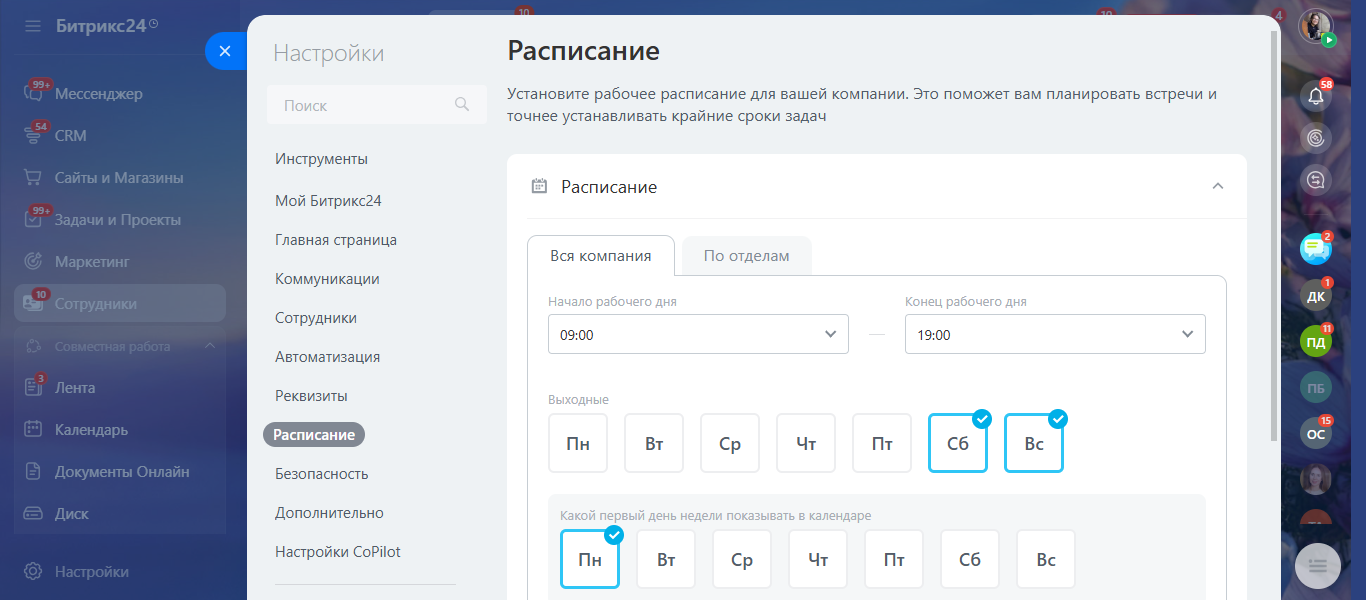
Task: Open the Календарь icon in the sidebar
Action: click(33, 429)
